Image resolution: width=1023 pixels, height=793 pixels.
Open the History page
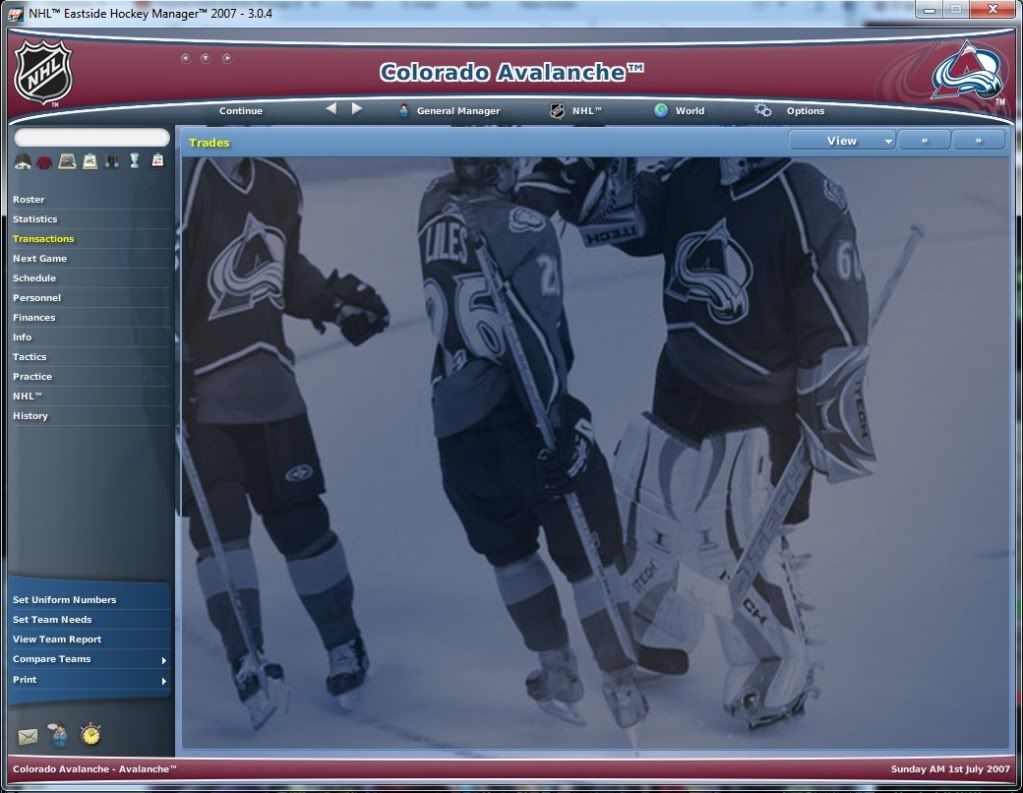tap(91, 416)
